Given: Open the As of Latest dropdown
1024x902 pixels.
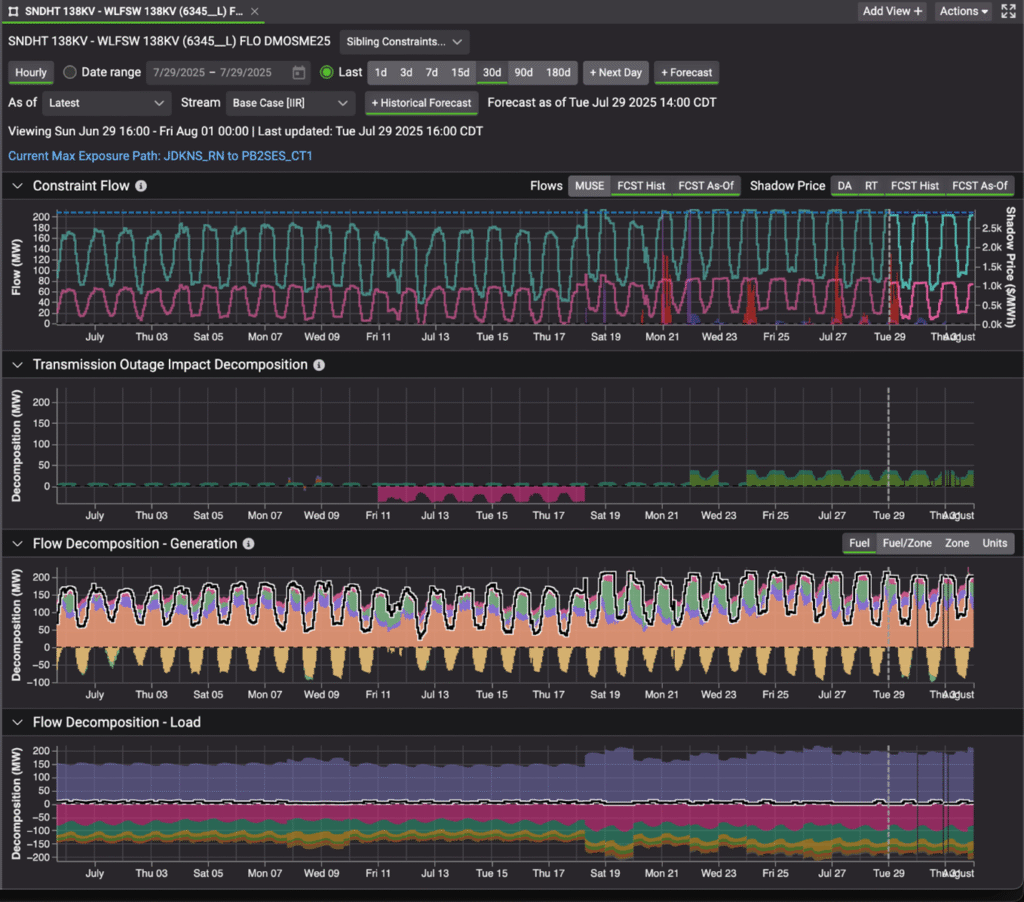Looking at the screenshot, I should (107, 103).
